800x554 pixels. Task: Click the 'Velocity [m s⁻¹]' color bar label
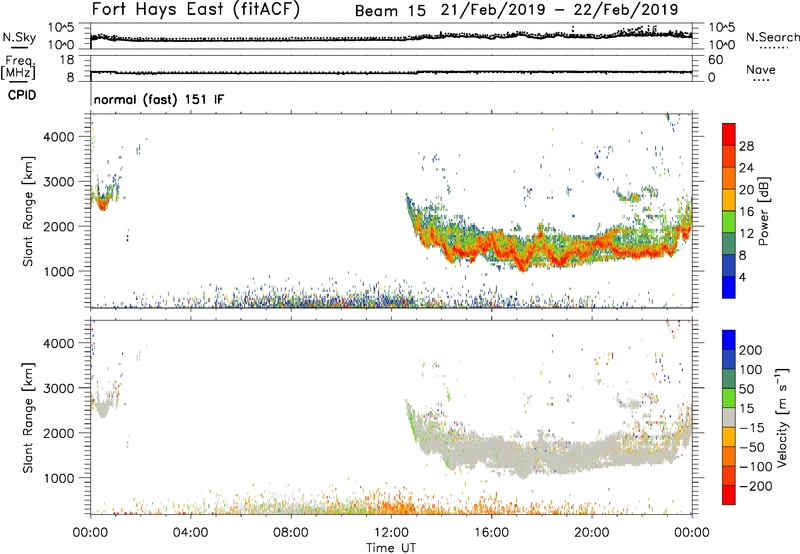tap(782, 417)
